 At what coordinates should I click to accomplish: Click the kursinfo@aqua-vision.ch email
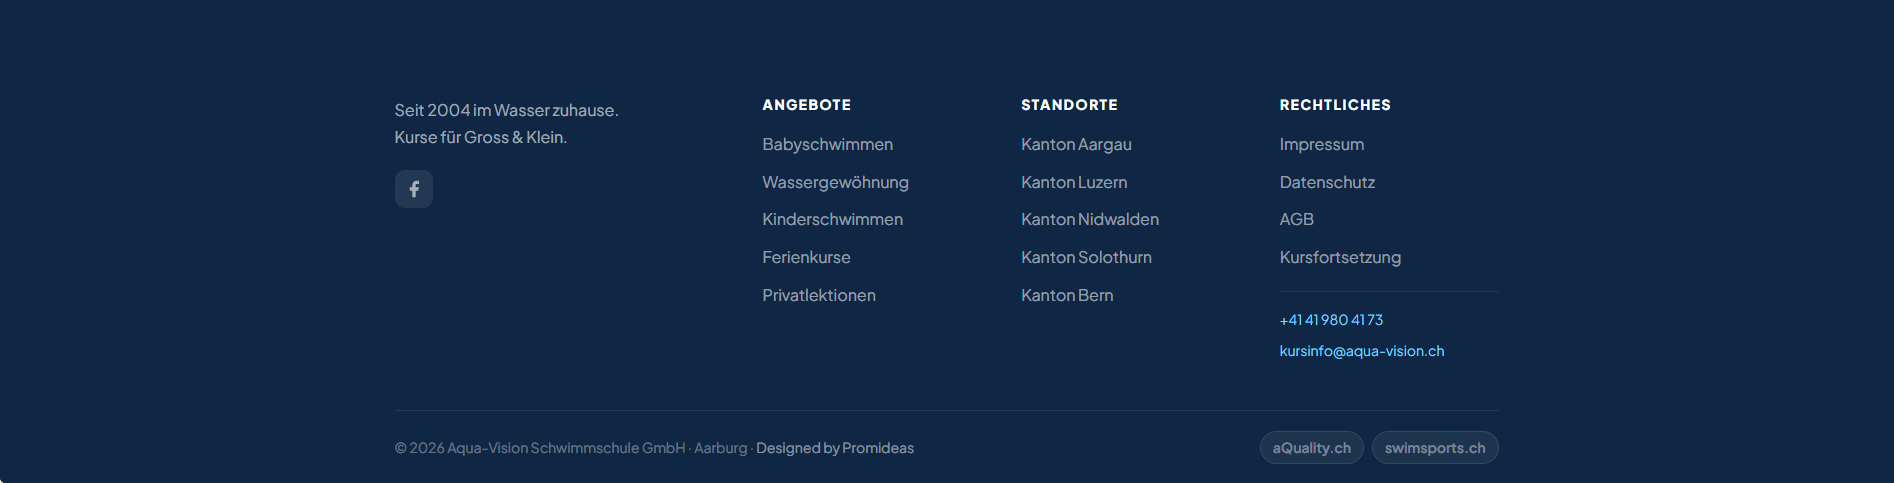pos(1361,351)
